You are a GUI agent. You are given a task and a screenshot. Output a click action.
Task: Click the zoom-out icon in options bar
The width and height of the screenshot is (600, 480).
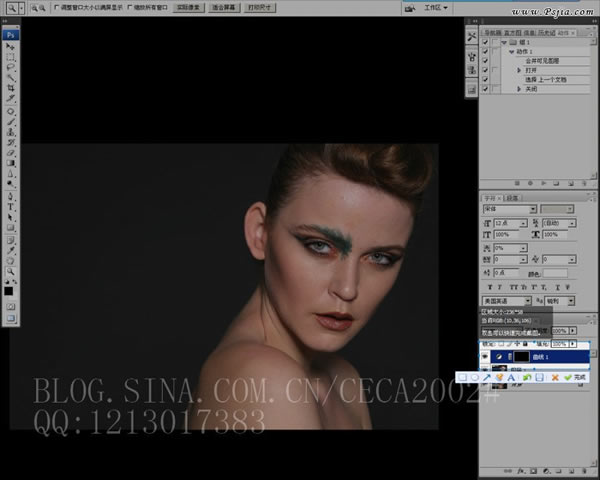point(42,8)
